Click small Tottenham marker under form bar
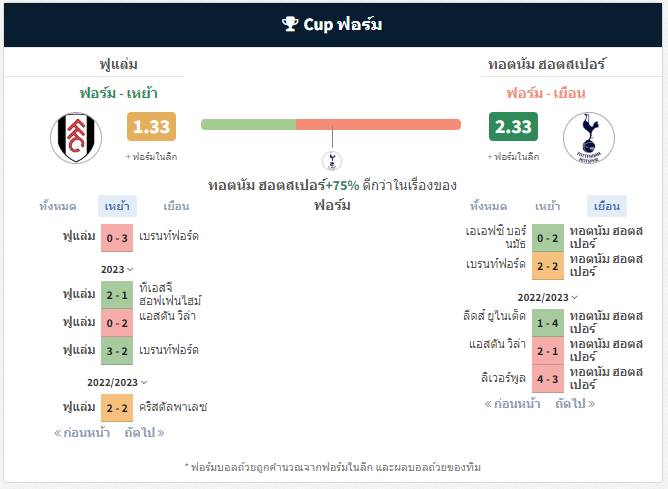Screen dimensions: 668x489 332,161
